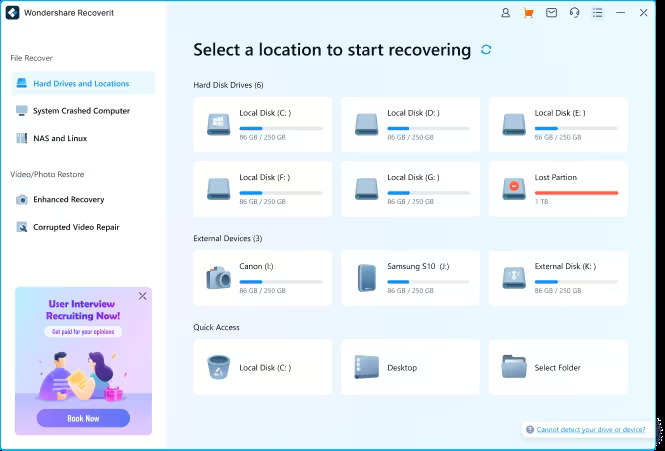Viewport: 665px width, 451px height.
Task: Close the User Interview banner
Action: pyautogui.click(x=142, y=296)
